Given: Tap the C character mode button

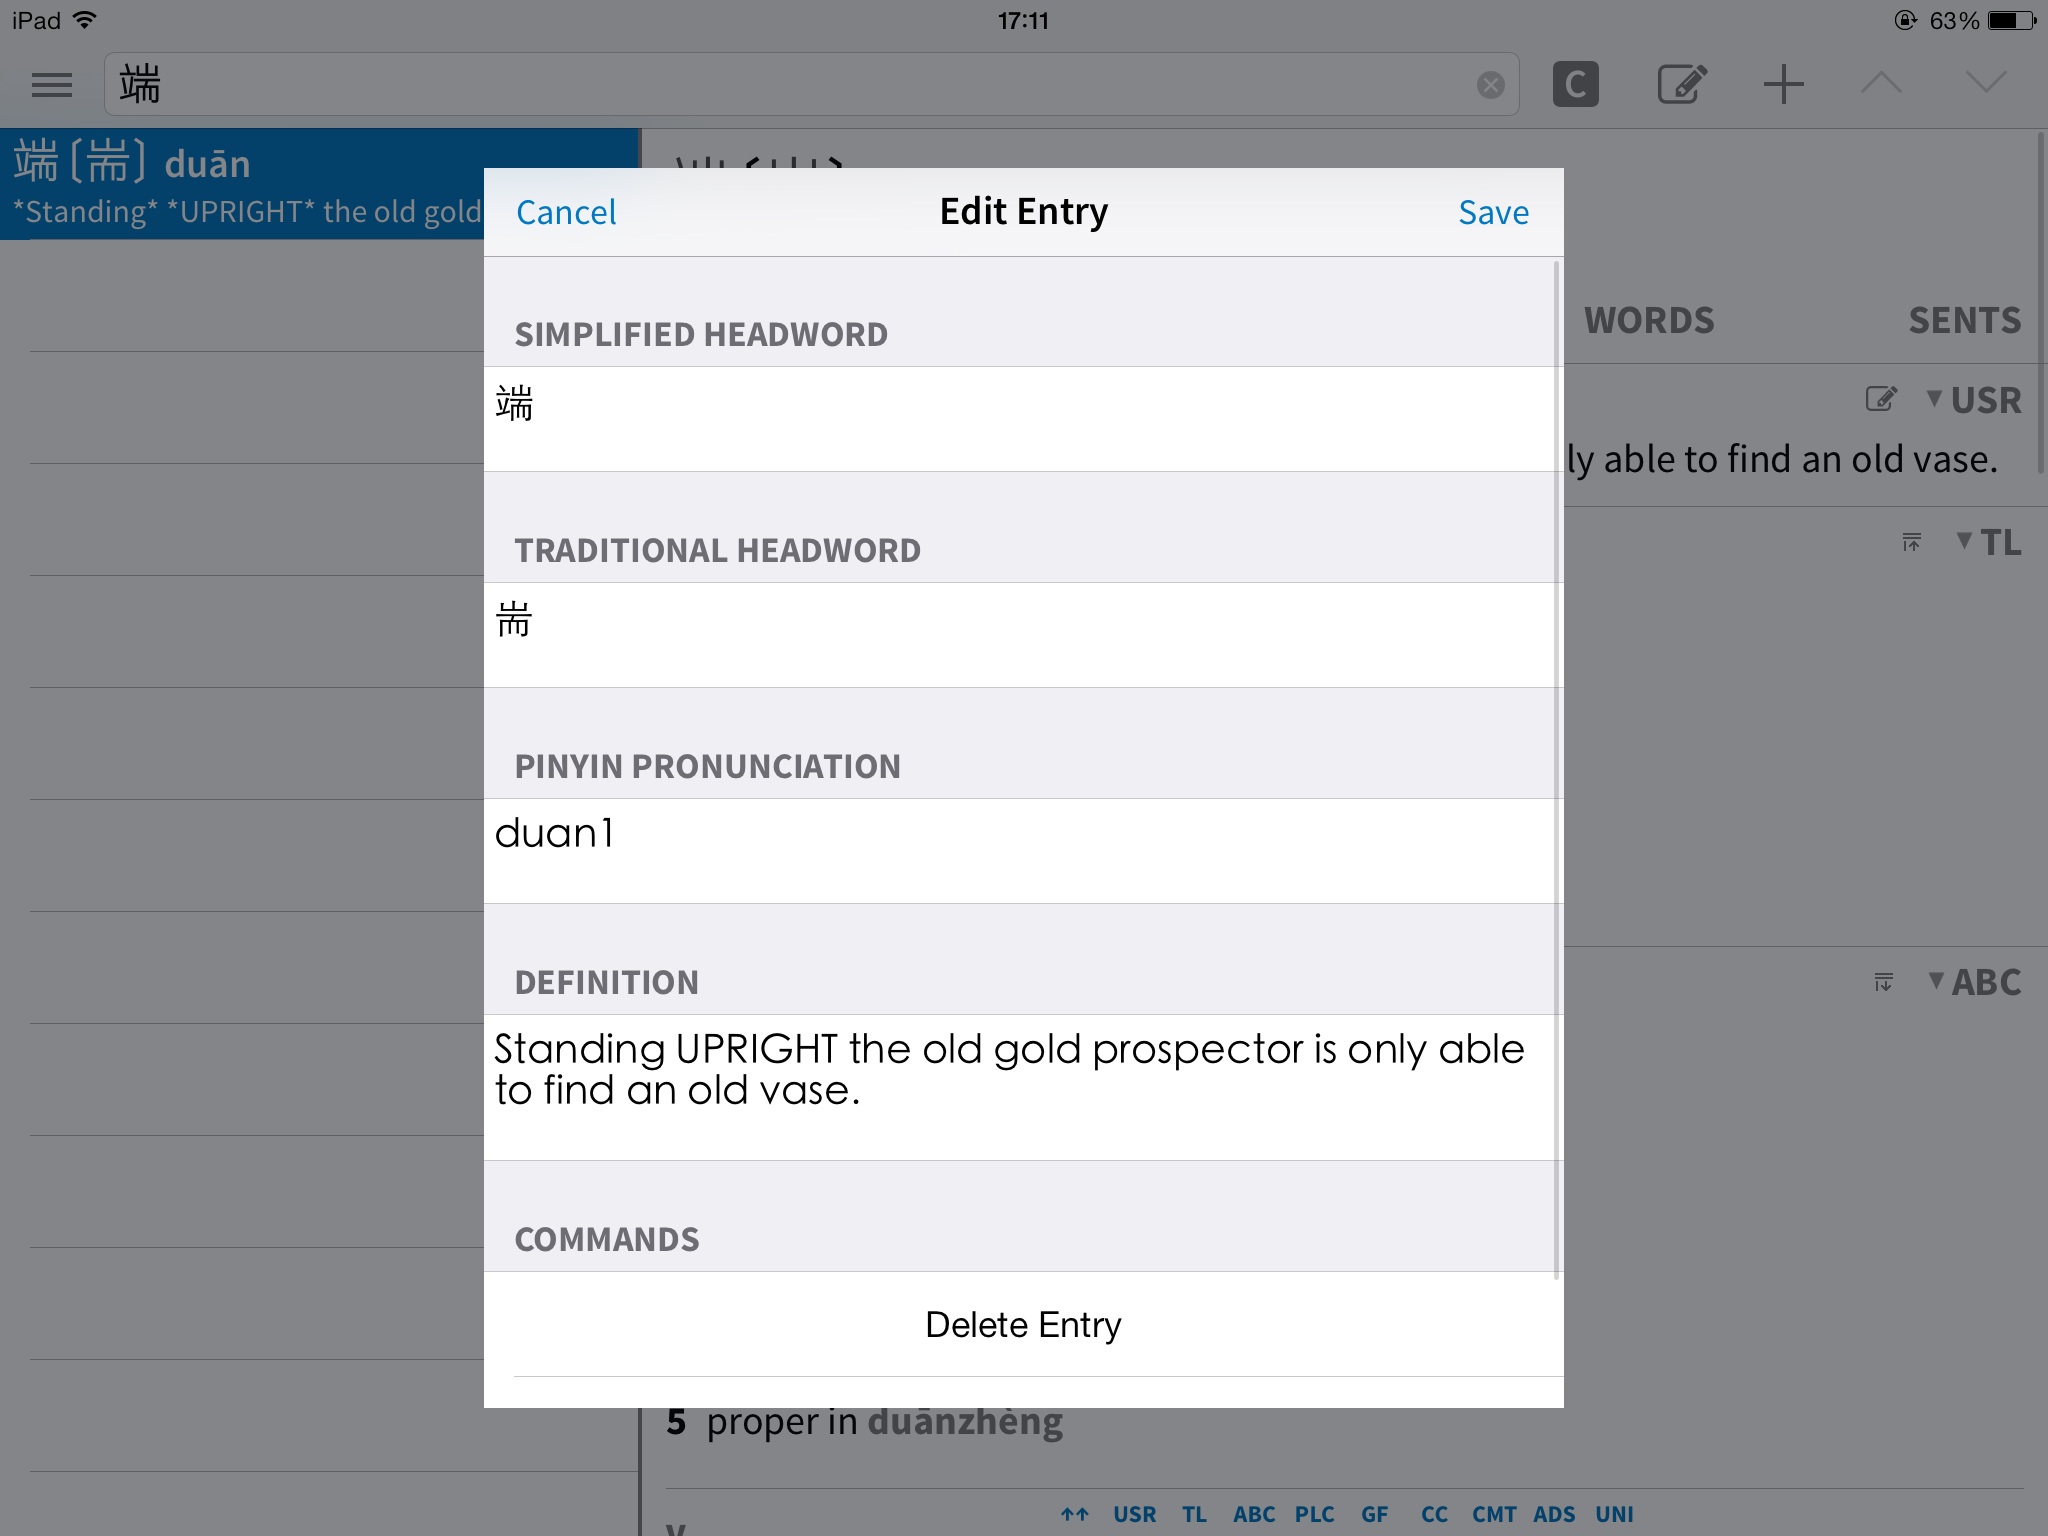Looking at the screenshot, I should [1575, 85].
